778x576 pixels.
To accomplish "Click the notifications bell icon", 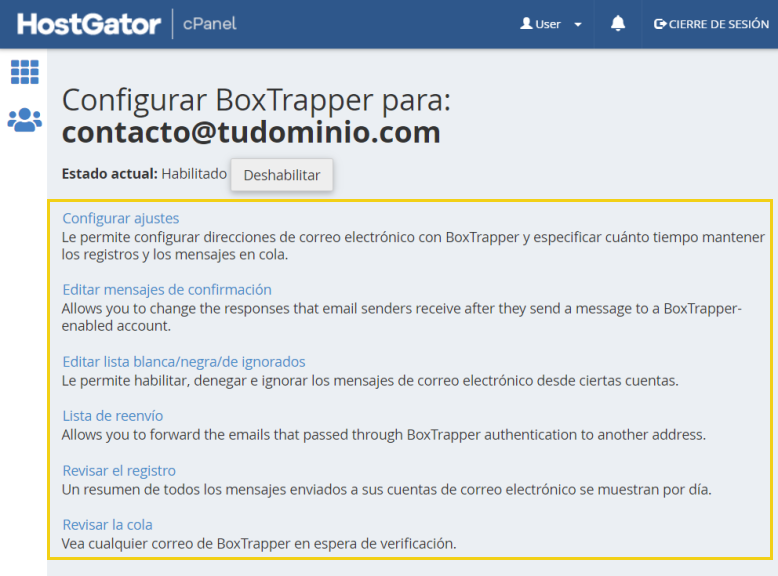I will click(618, 24).
